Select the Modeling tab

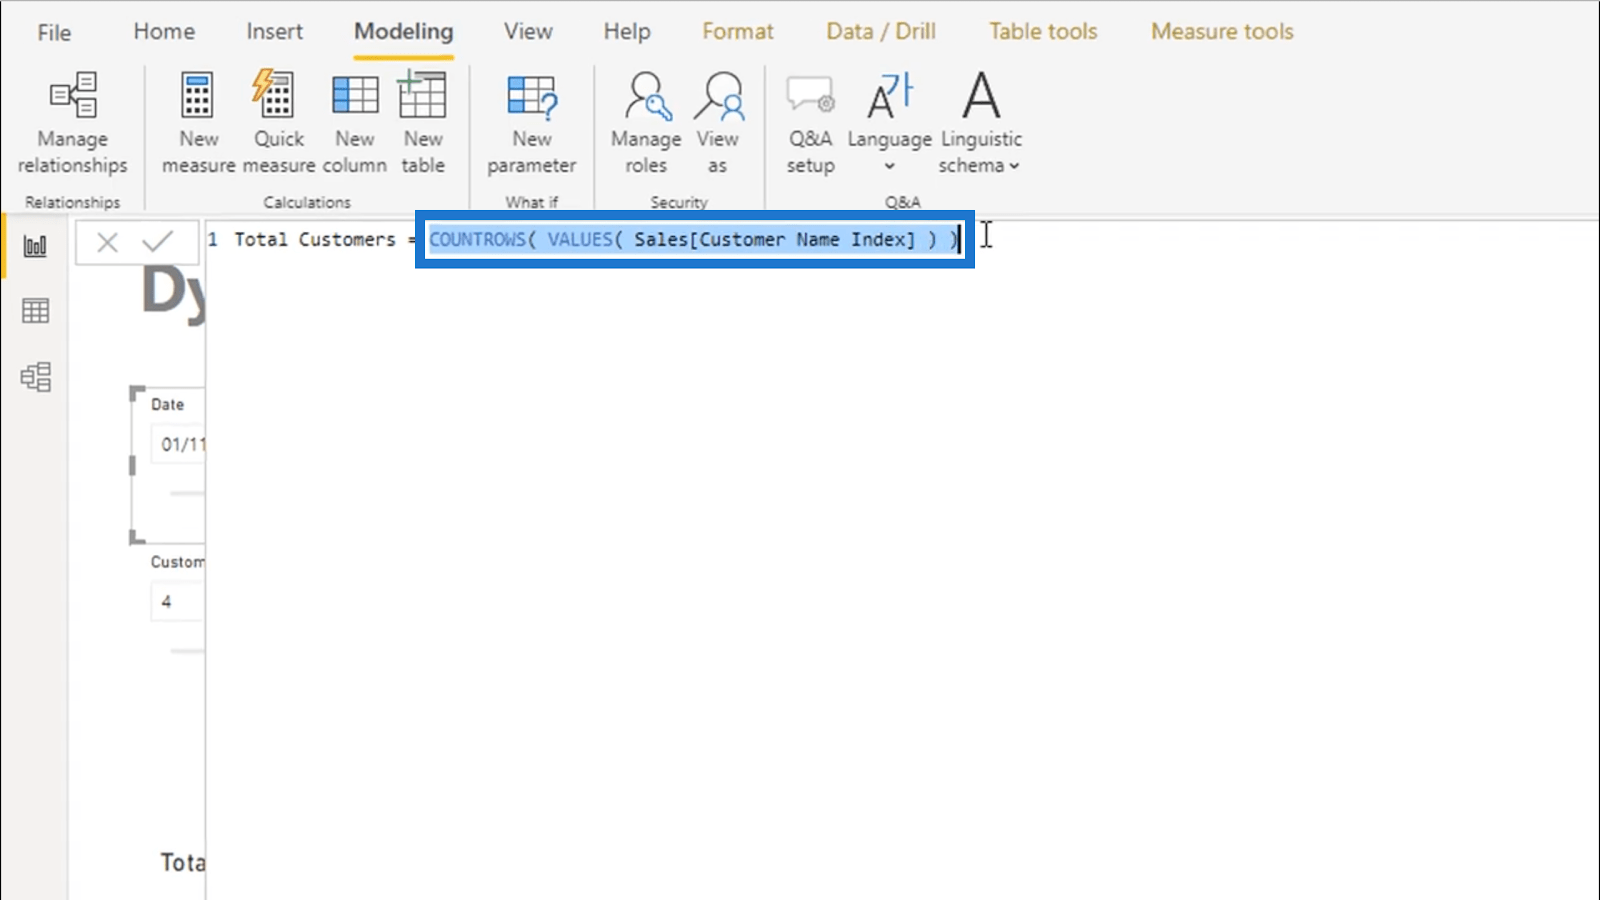(x=404, y=32)
